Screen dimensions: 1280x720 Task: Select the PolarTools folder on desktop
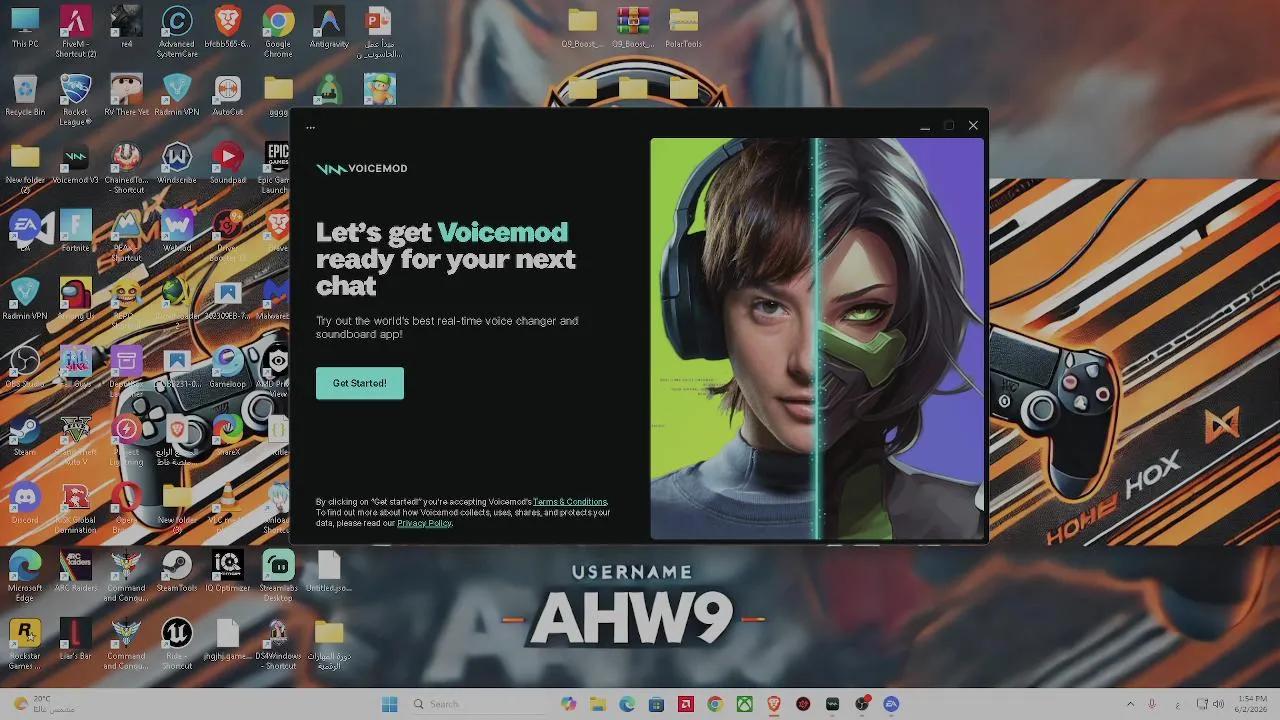683,28
